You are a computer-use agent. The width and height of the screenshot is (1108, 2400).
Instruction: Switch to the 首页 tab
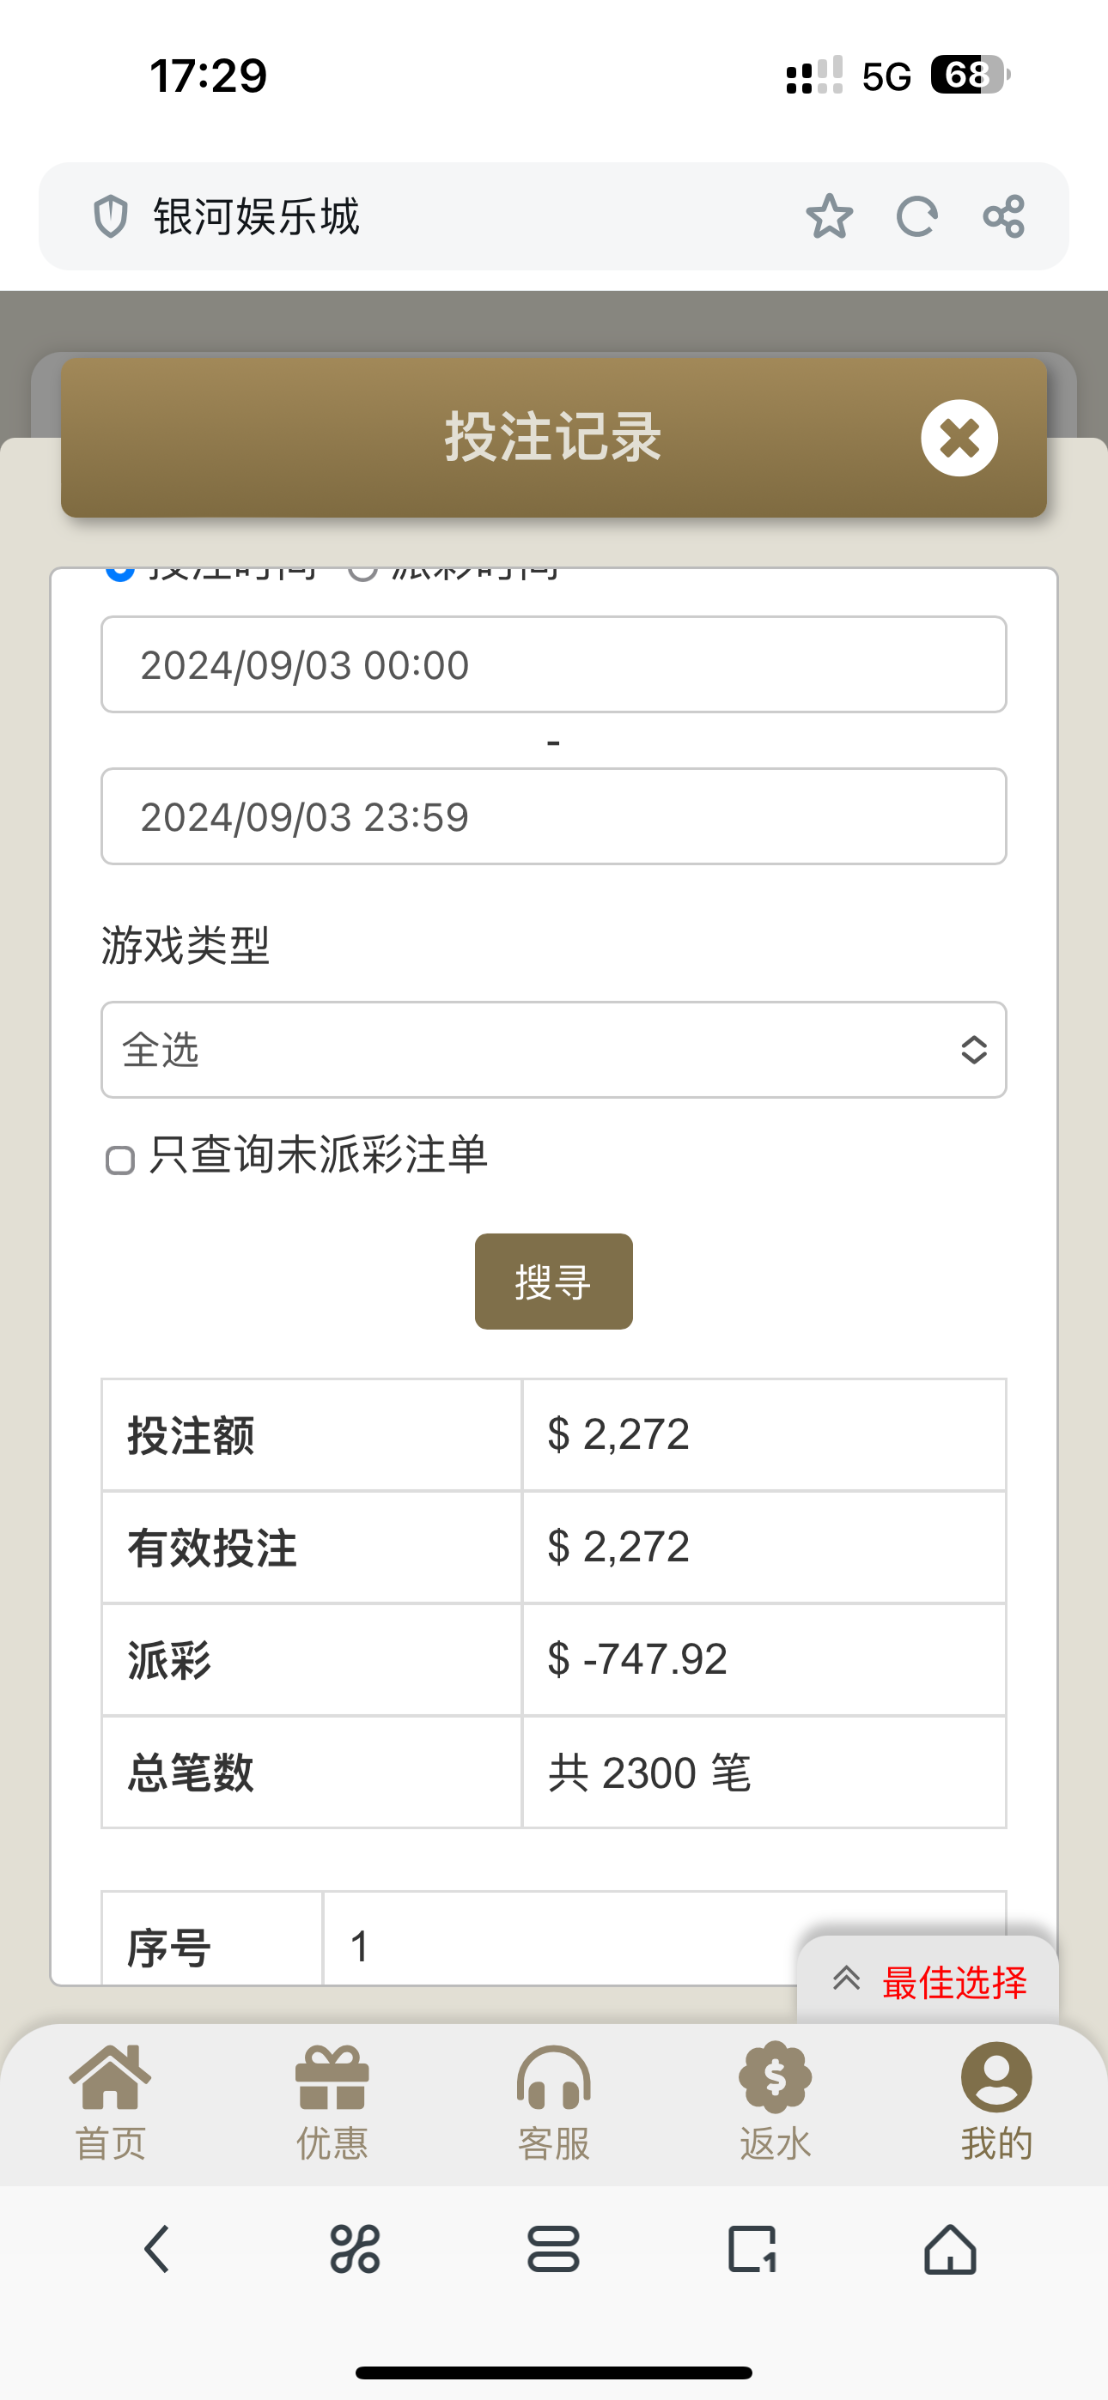tap(110, 2102)
